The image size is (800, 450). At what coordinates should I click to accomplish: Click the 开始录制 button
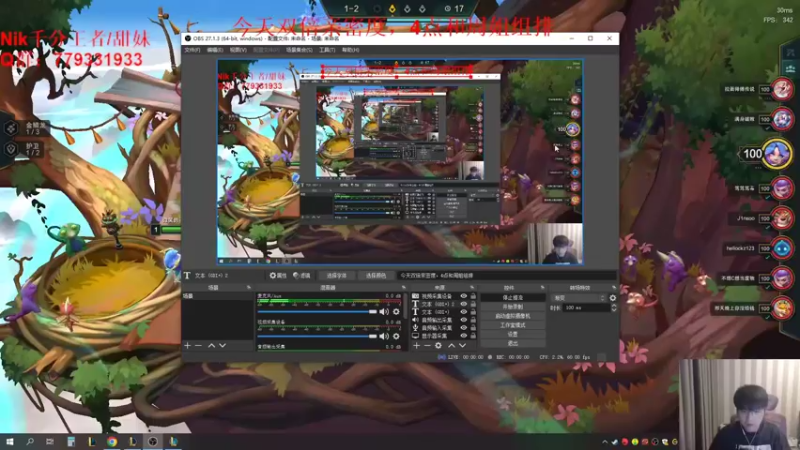(x=513, y=307)
